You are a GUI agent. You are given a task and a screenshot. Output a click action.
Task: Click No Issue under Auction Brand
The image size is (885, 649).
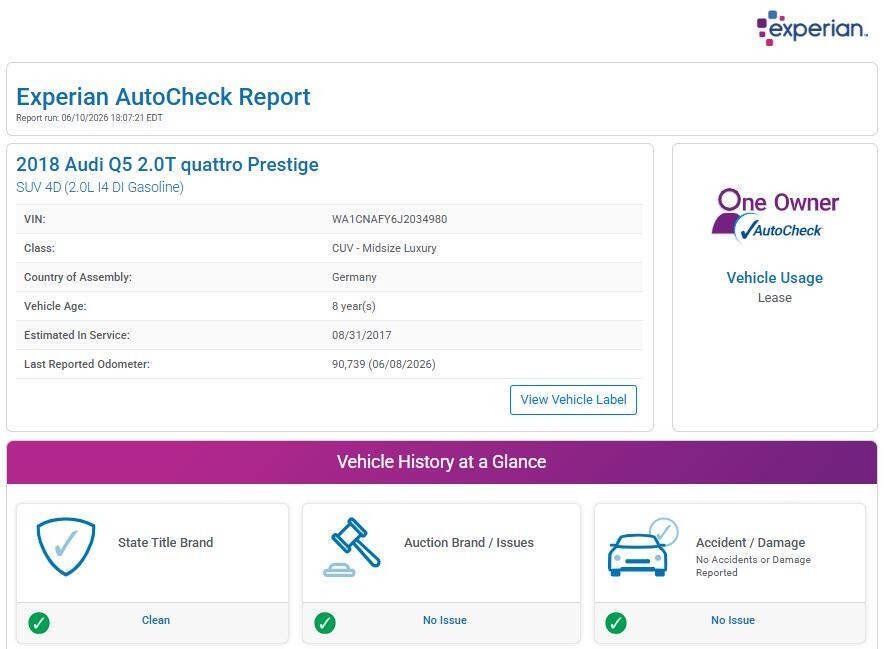point(445,620)
